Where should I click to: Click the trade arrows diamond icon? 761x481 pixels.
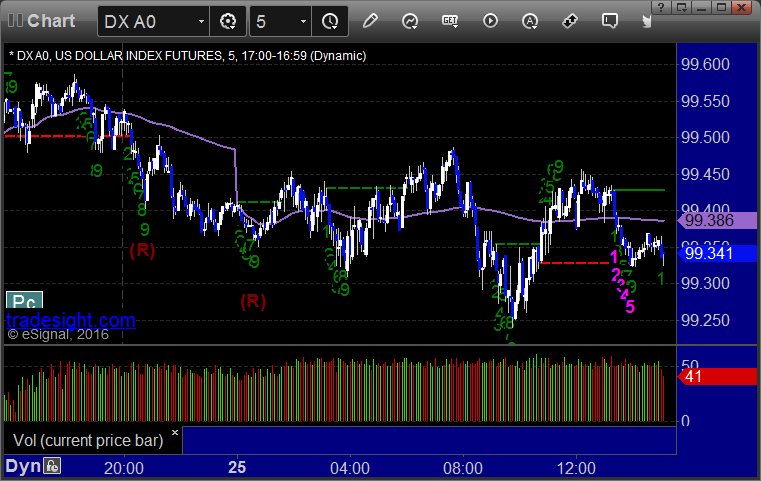(570, 21)
